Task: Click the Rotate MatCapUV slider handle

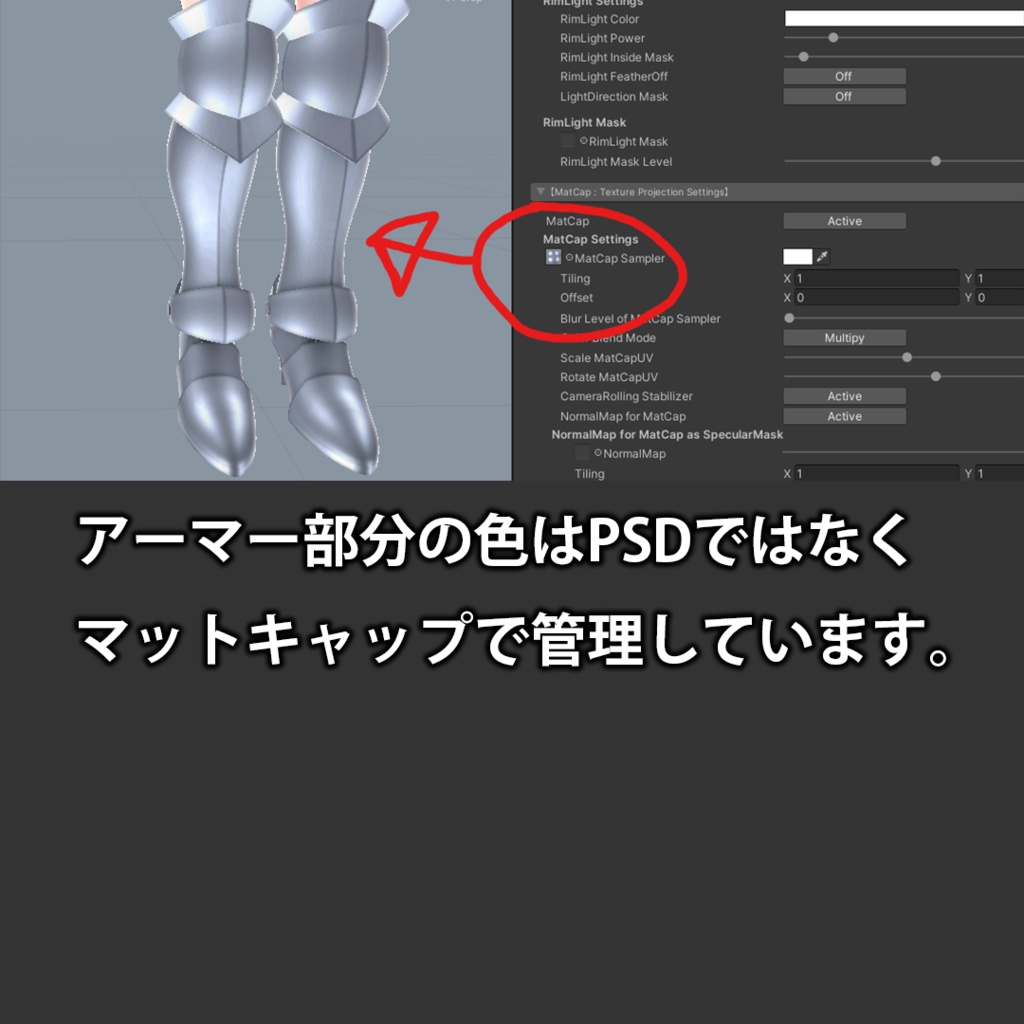Action: click(x=936, y=376)
